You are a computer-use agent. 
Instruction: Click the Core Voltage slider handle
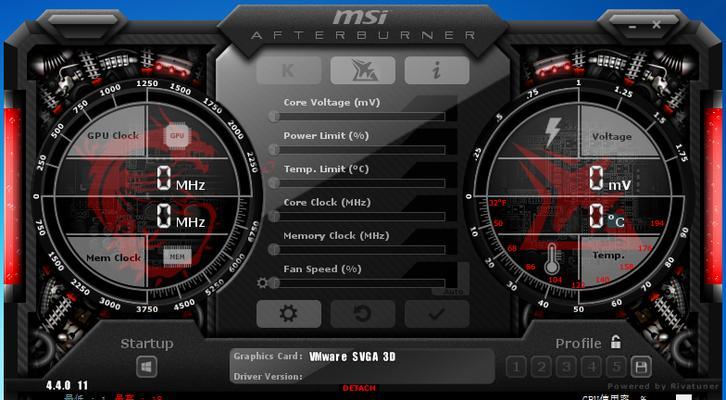(x=274, y=116)
